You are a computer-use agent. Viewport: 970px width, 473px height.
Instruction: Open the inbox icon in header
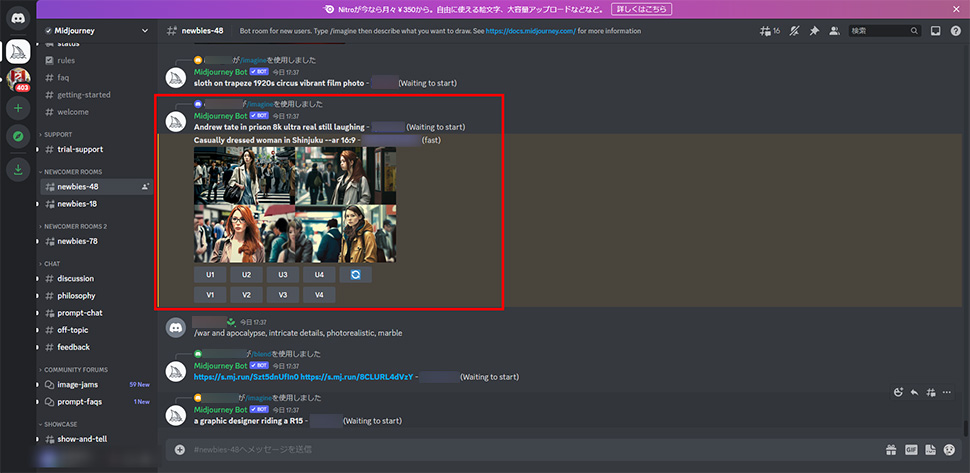[x=936, y=31]
